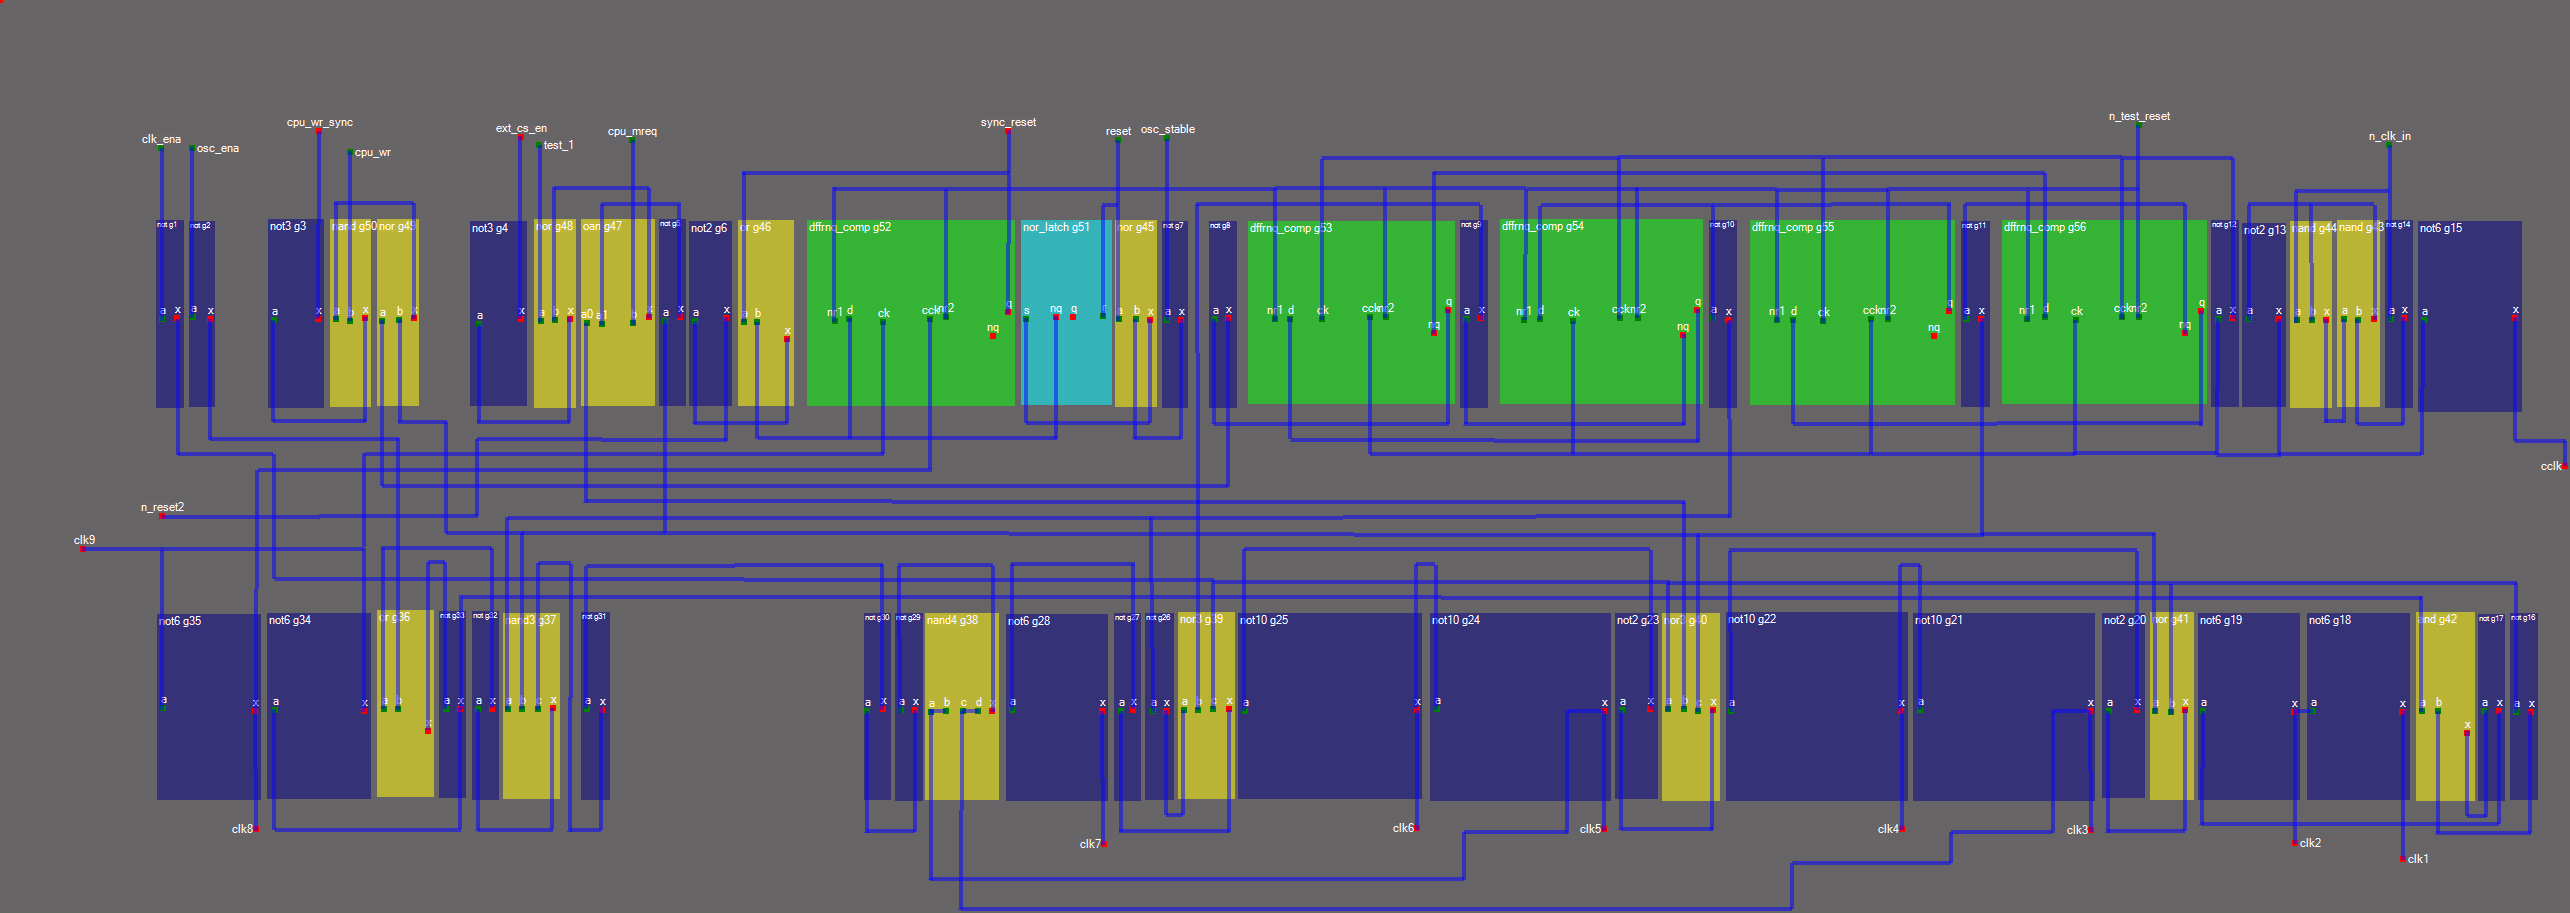
Task: Select the cpu_wr port label
Action: click(x=373, y=152)
